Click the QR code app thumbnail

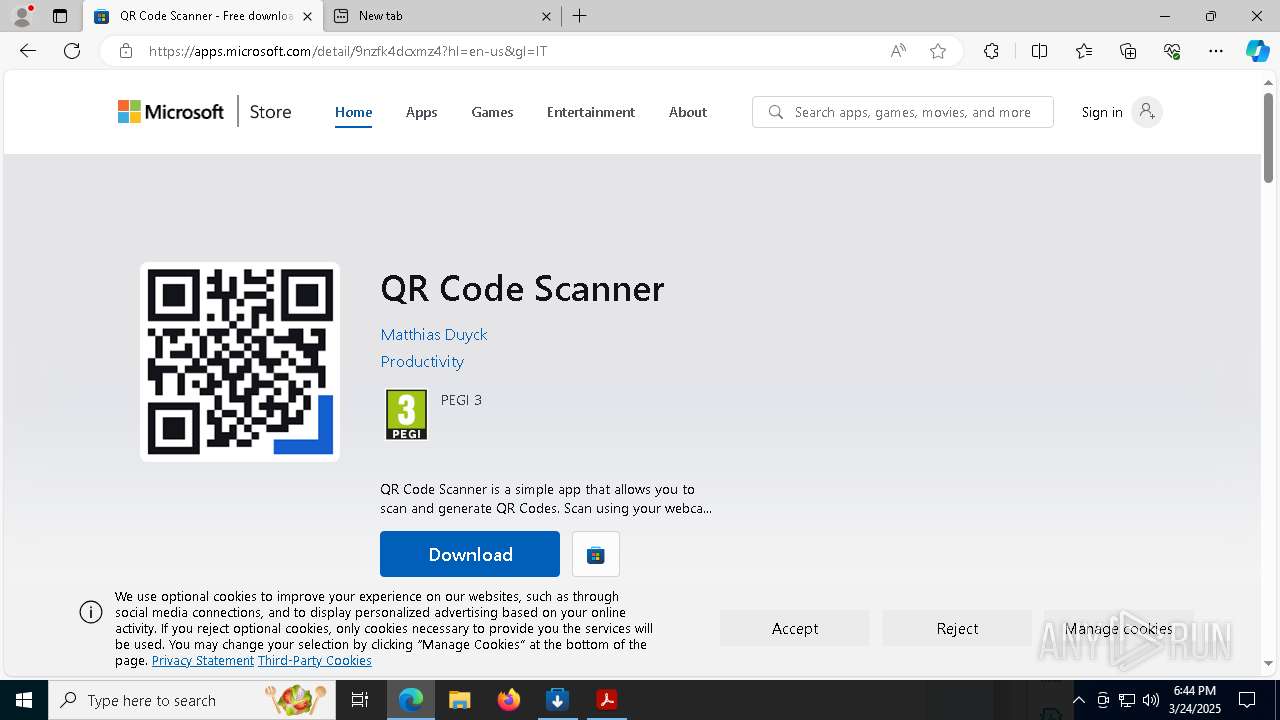tap(240, 361)
